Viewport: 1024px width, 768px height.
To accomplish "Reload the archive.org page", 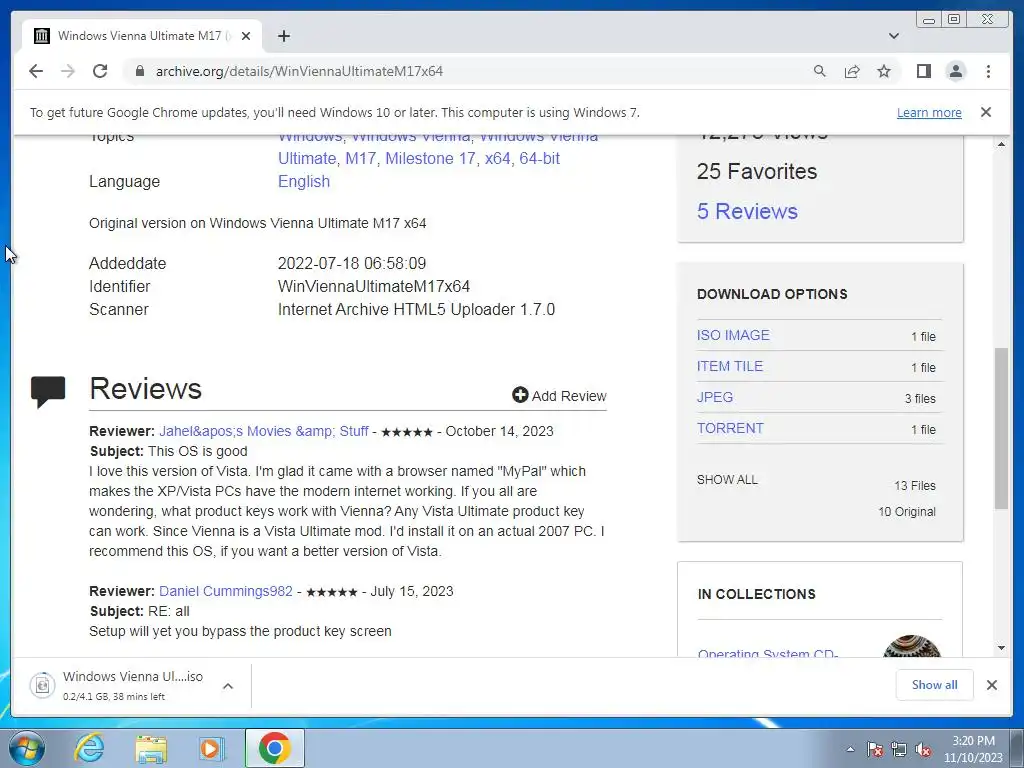I will tap(100, 71).
